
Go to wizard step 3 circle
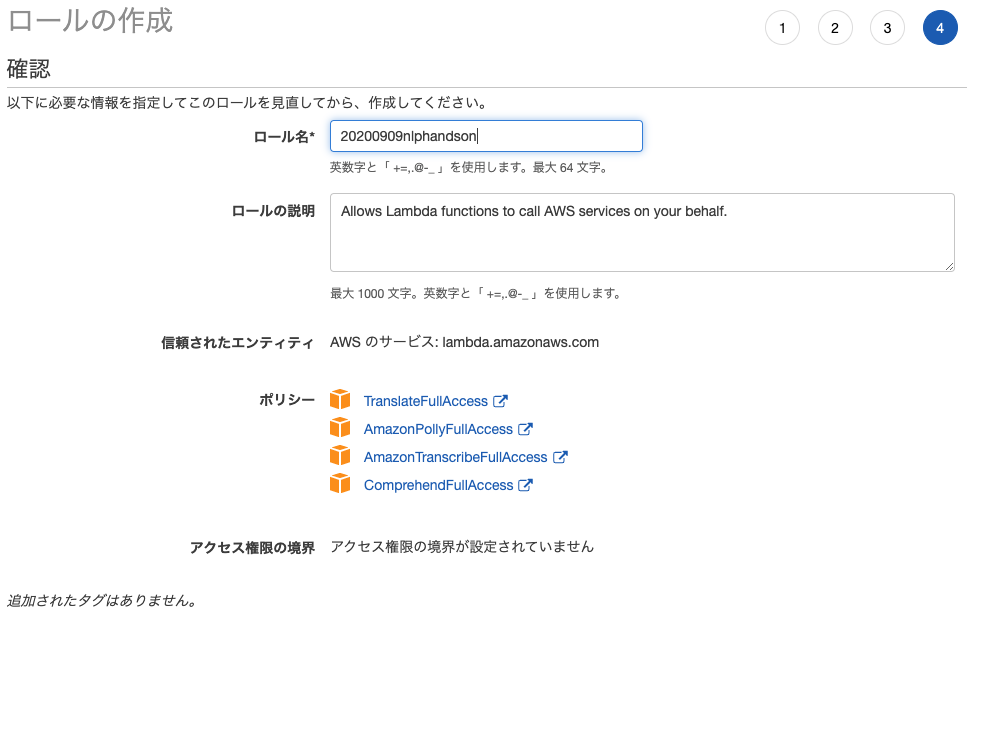pyautogui.click(x=887, y=28)
